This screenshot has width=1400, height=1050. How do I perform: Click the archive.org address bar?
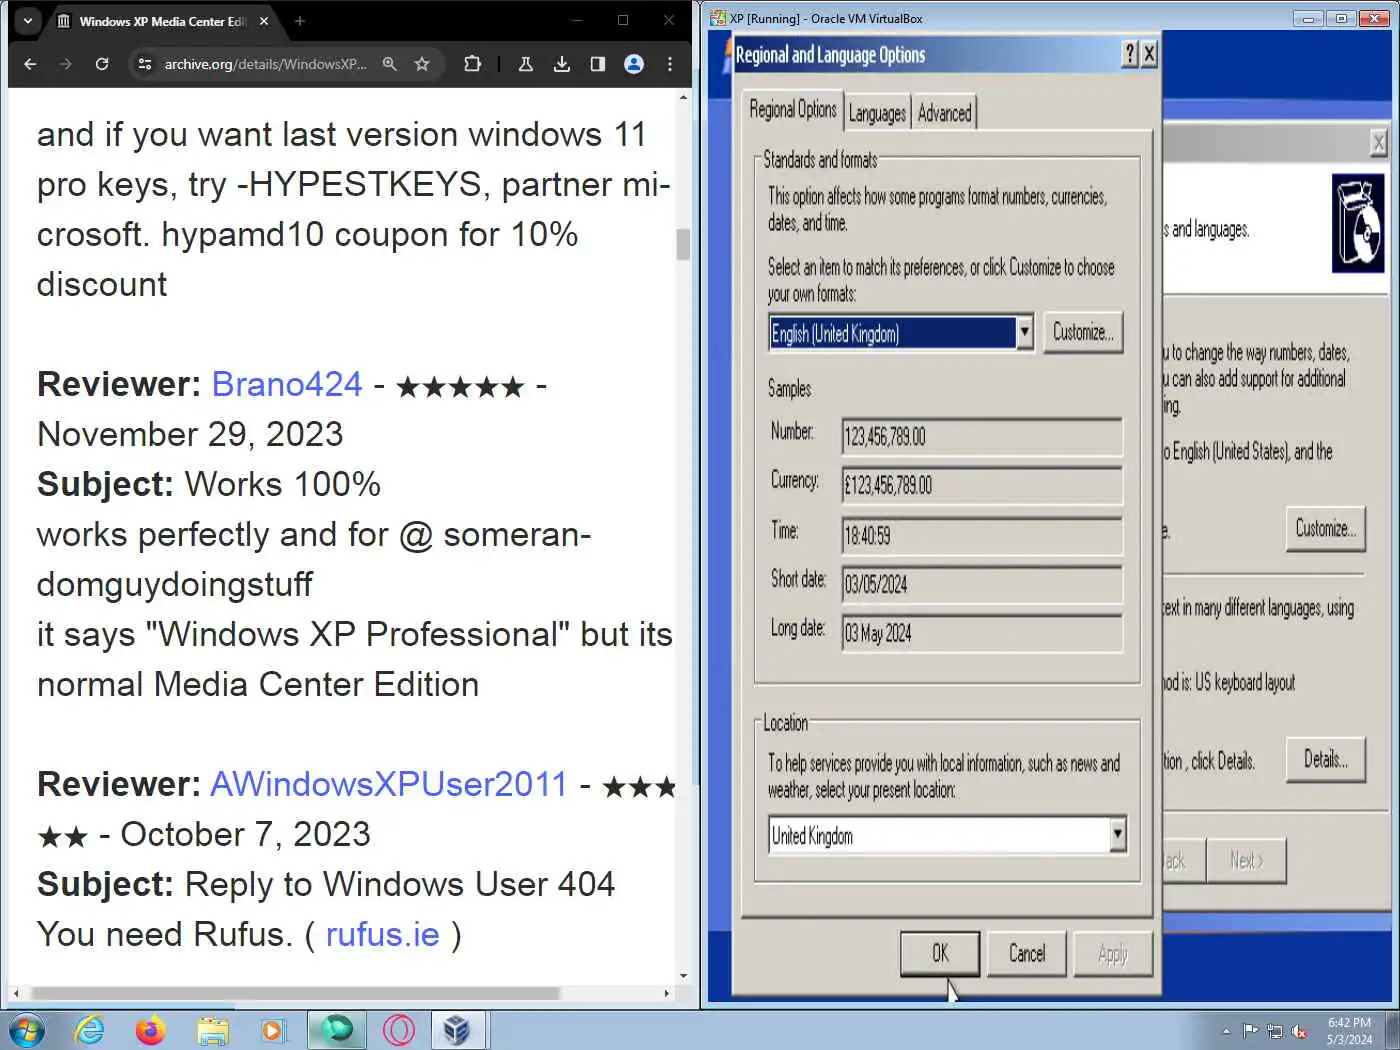[x=265, y=64]
